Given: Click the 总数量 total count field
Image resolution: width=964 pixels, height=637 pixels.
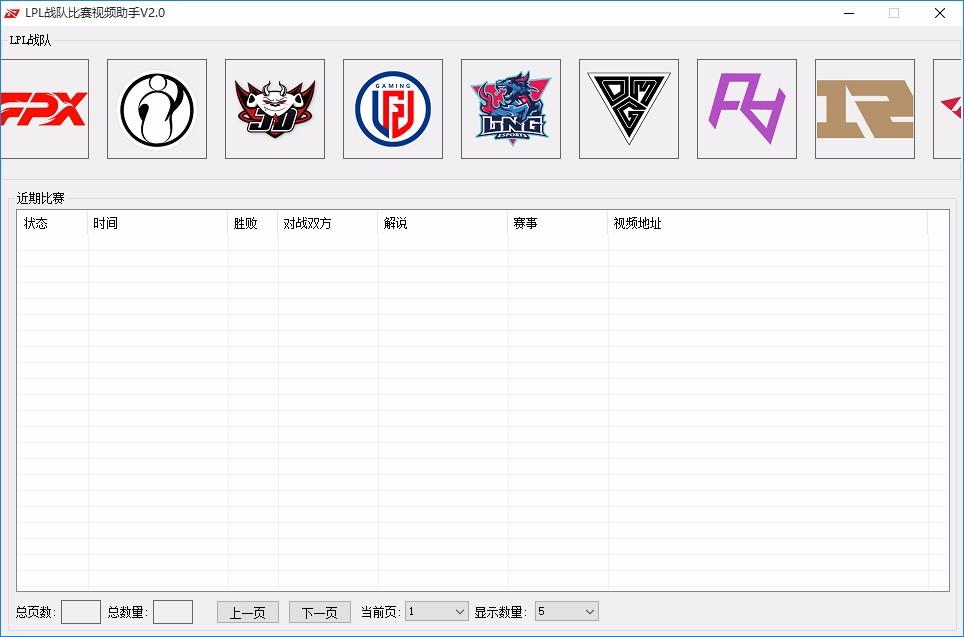Looking at the screenshot, I should coord(173,612).
